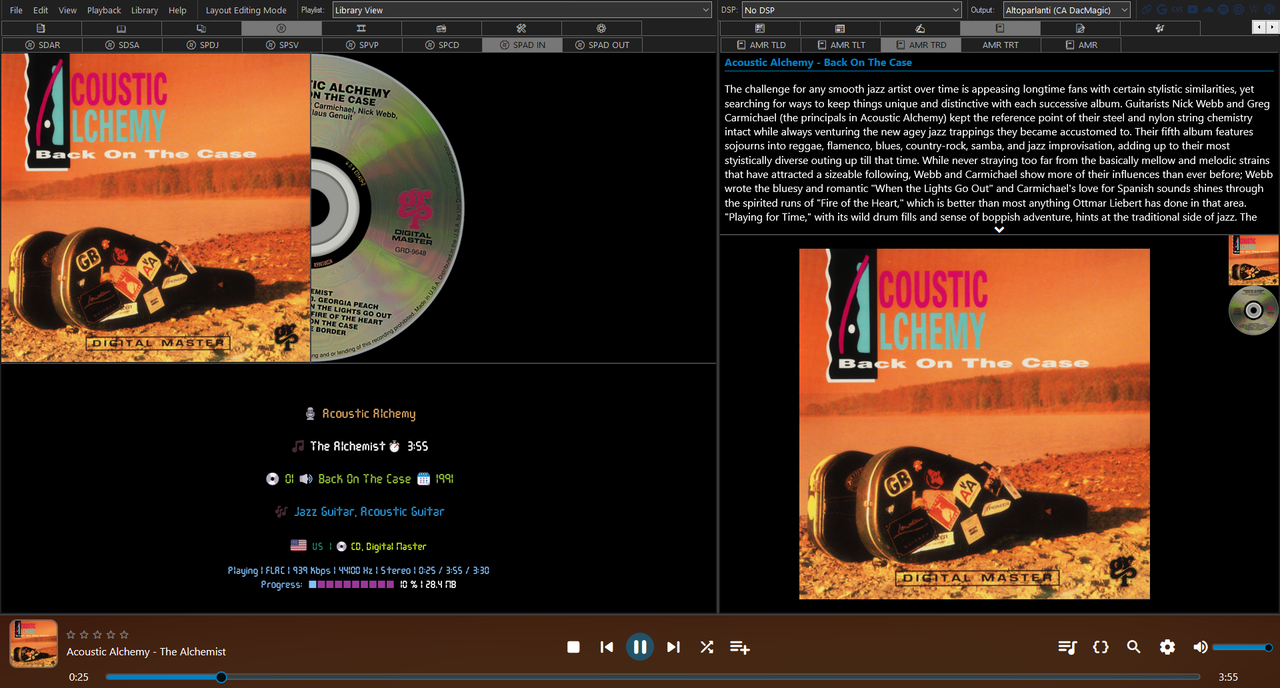Click 'Jazz Guitar, Acoustic Guitar' genre text

pyautogui.click(x=369, y=511)
